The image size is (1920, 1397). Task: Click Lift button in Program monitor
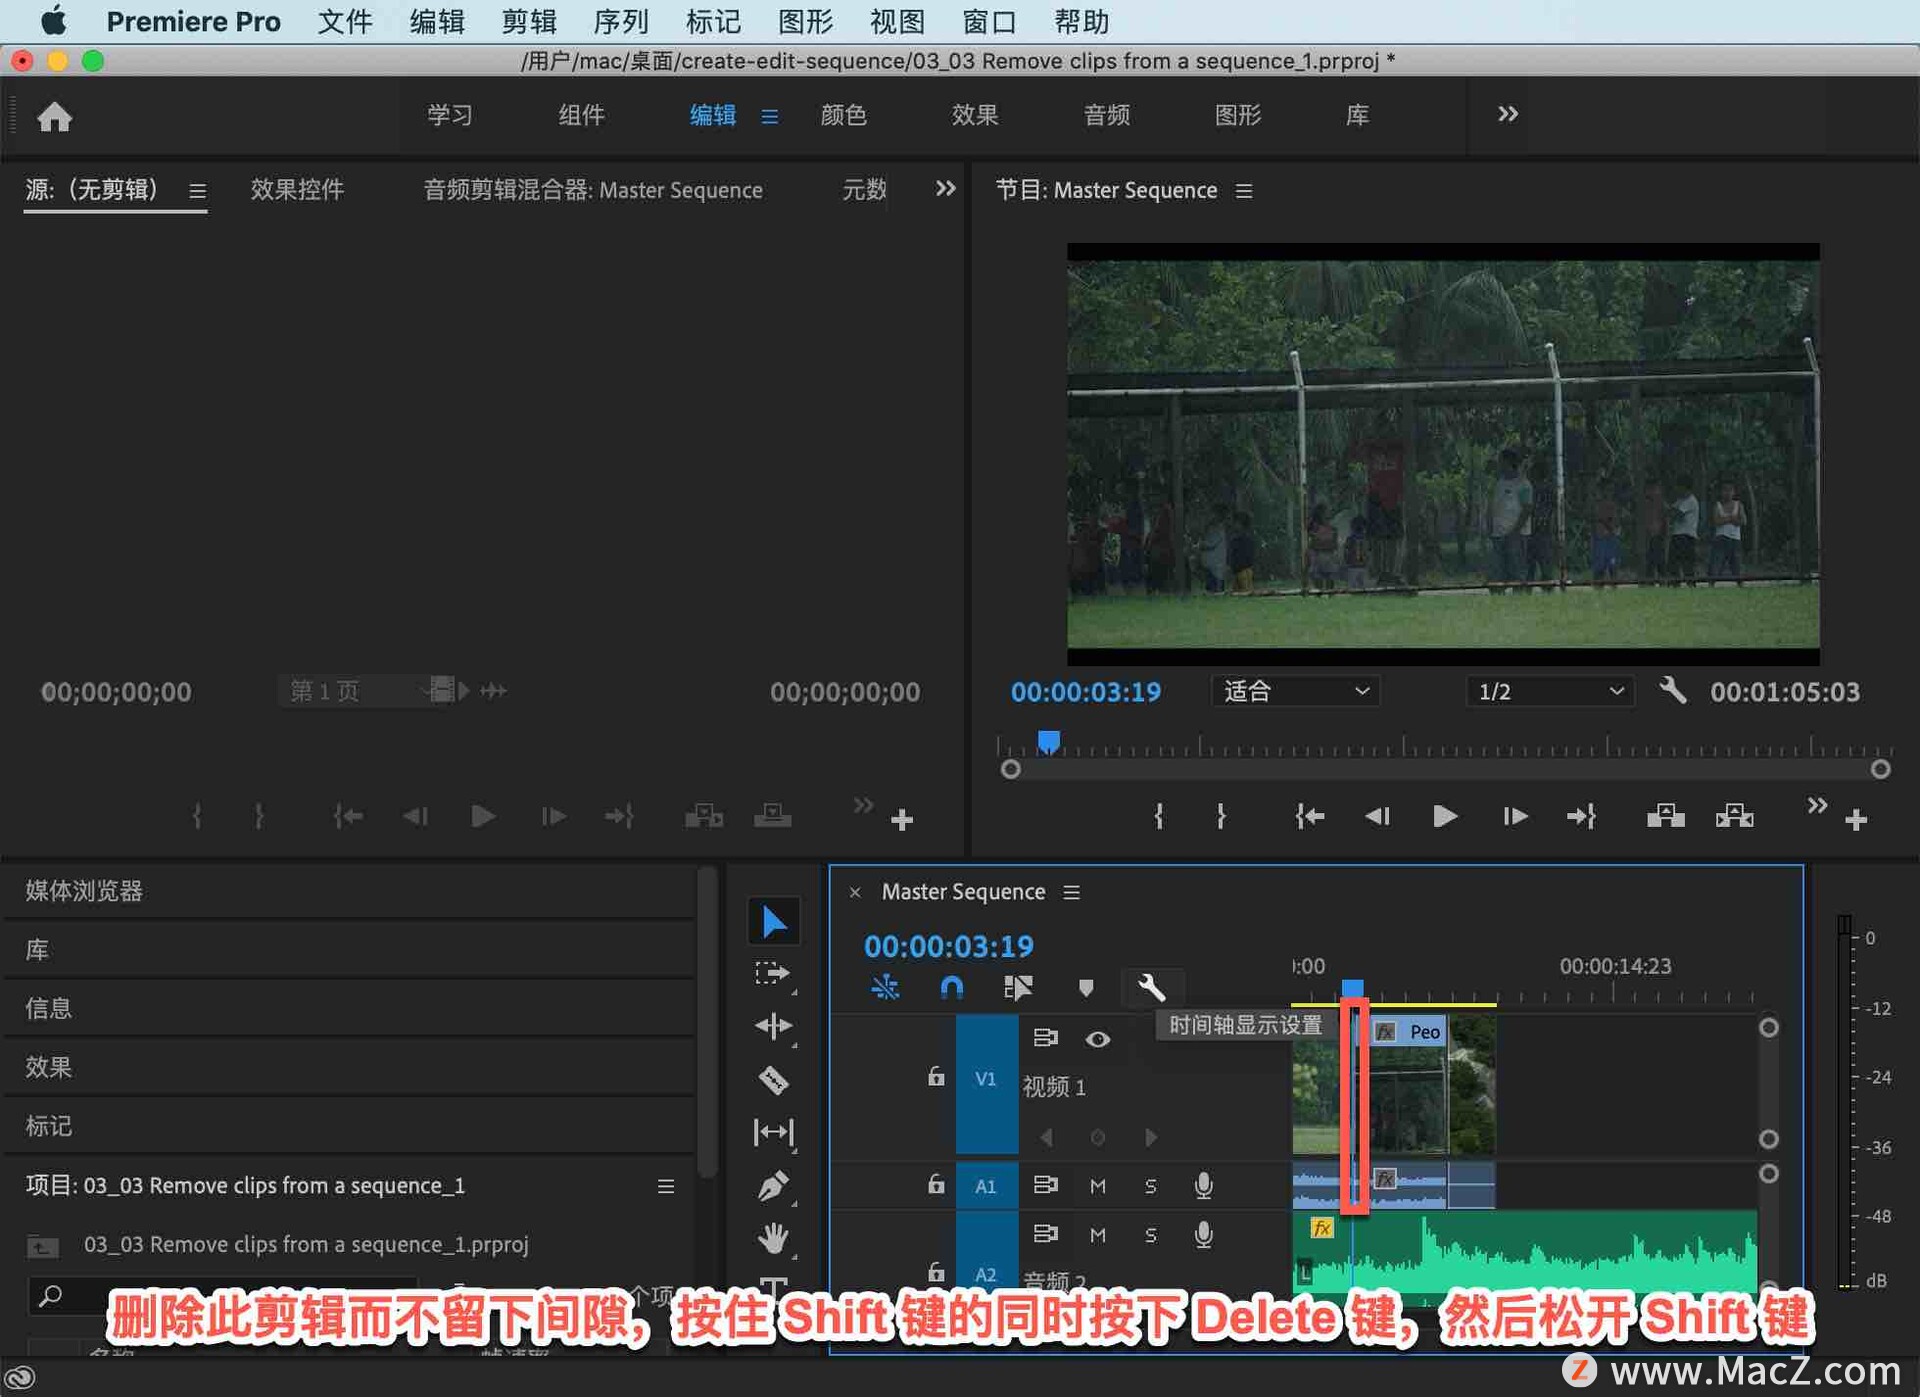[x=1665, y=817]
